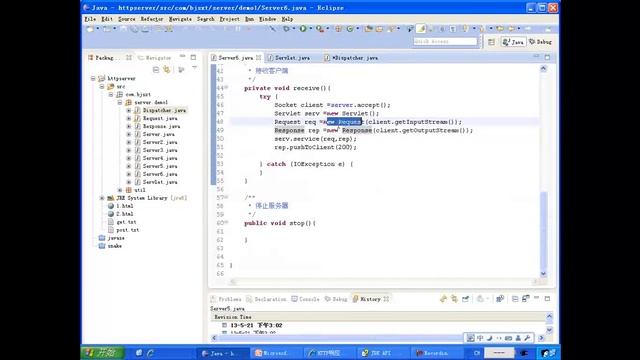This screenshot has height=360, width=640.
Task: Click History Collapse All icon
Action: pos(515,299)
